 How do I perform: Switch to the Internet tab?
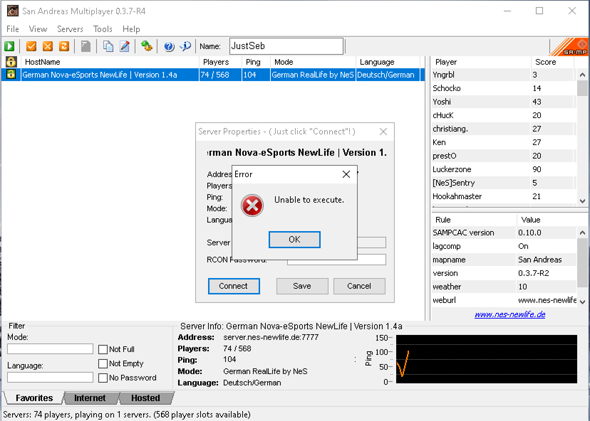90,398
